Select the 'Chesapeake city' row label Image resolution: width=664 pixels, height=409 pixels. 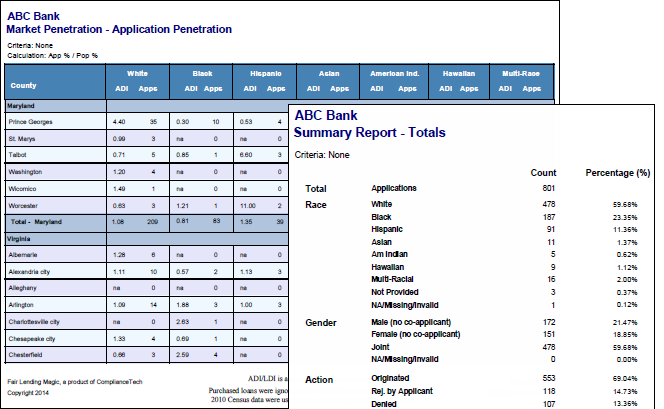tap(32, 339)
